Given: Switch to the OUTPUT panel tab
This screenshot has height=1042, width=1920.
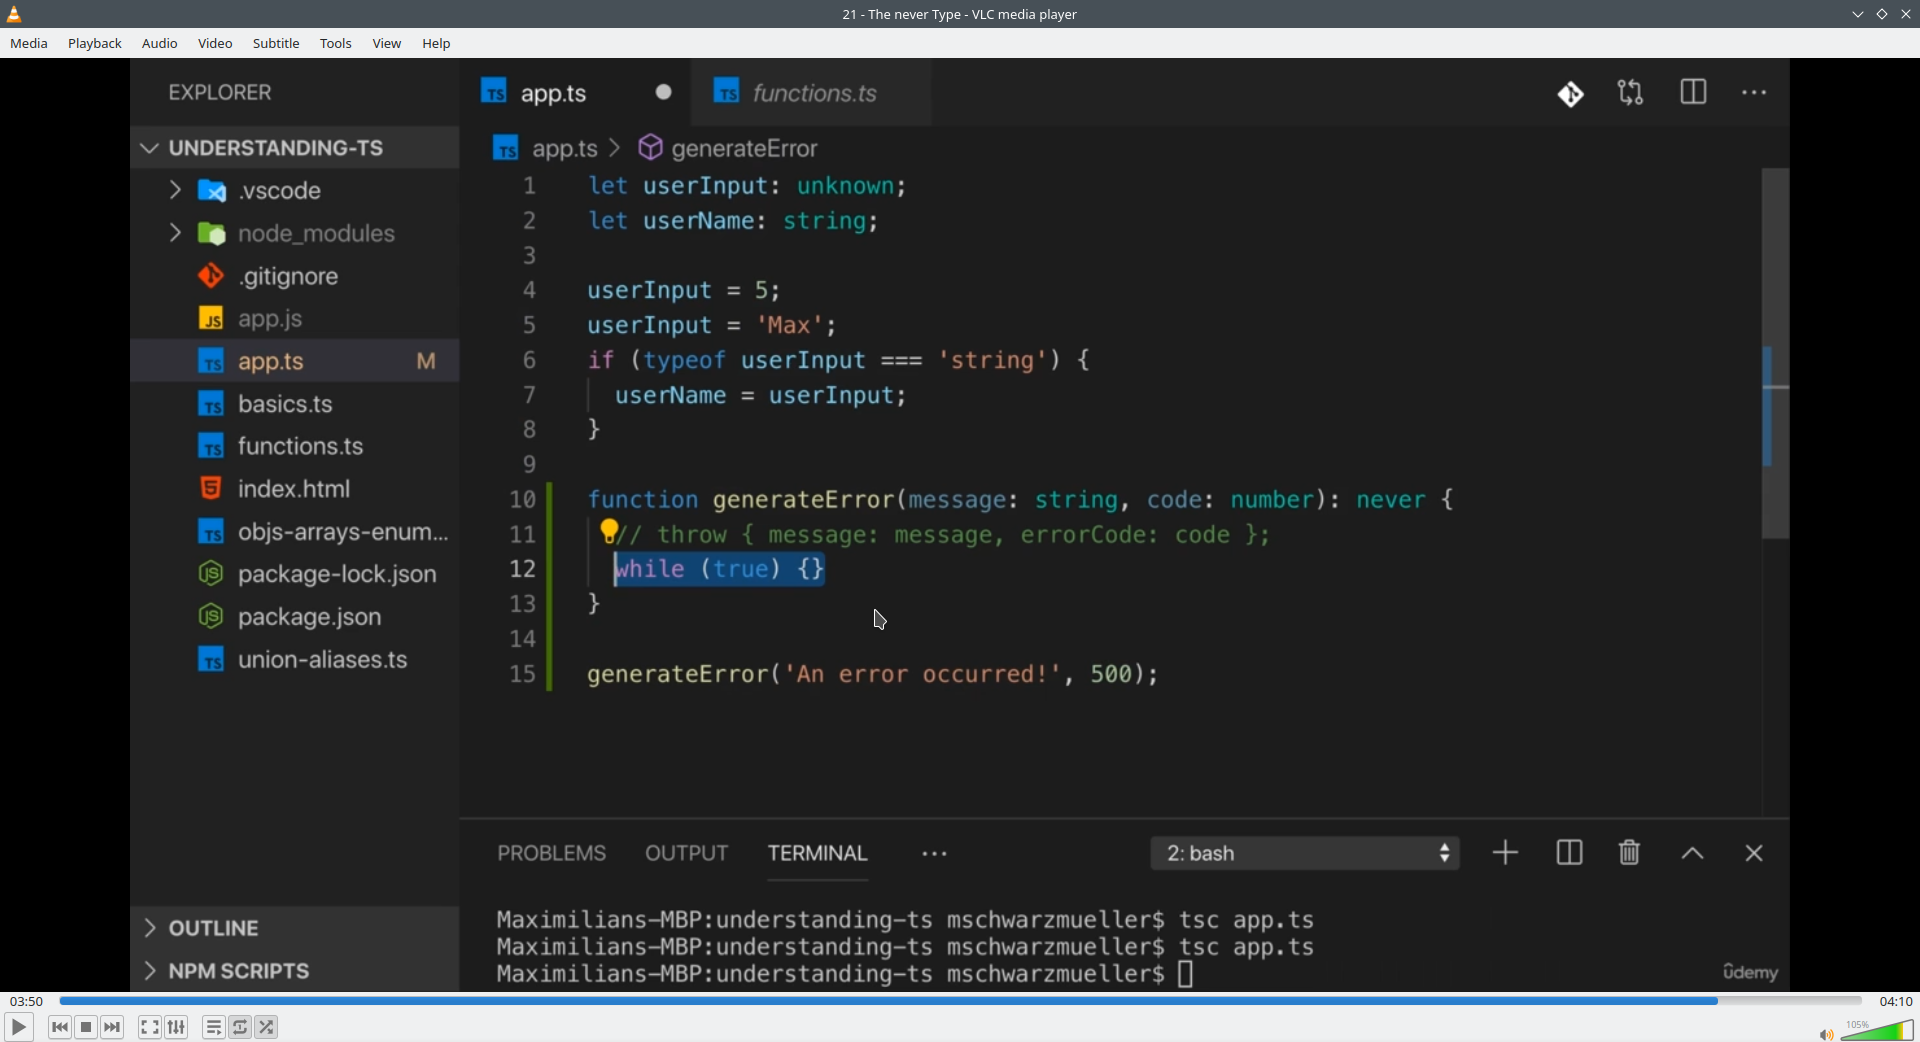Looking at the screenshot, I should [x=686, y=854].
